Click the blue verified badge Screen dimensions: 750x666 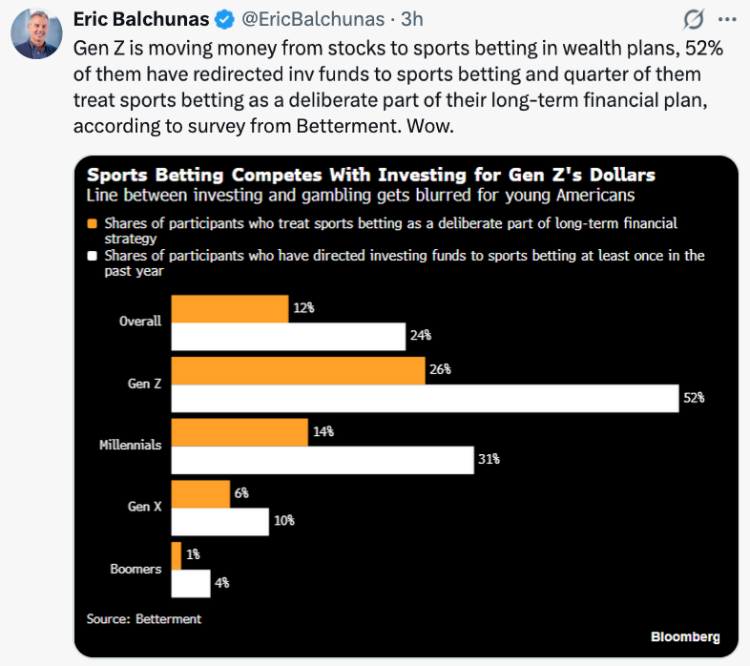pos(225,20)
